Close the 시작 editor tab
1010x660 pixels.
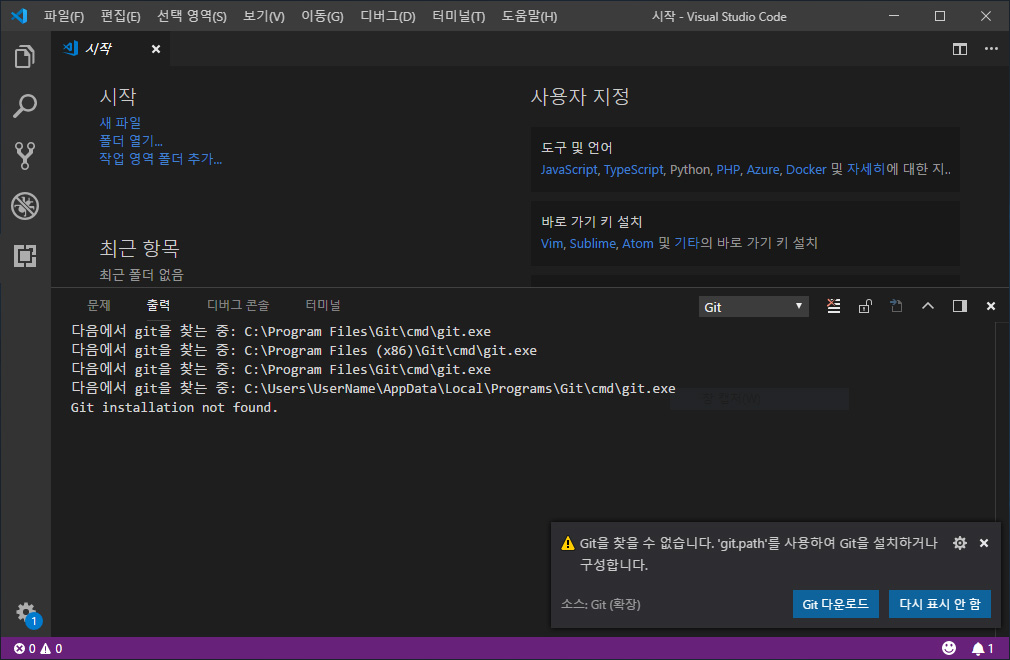[x=156, y=49]
